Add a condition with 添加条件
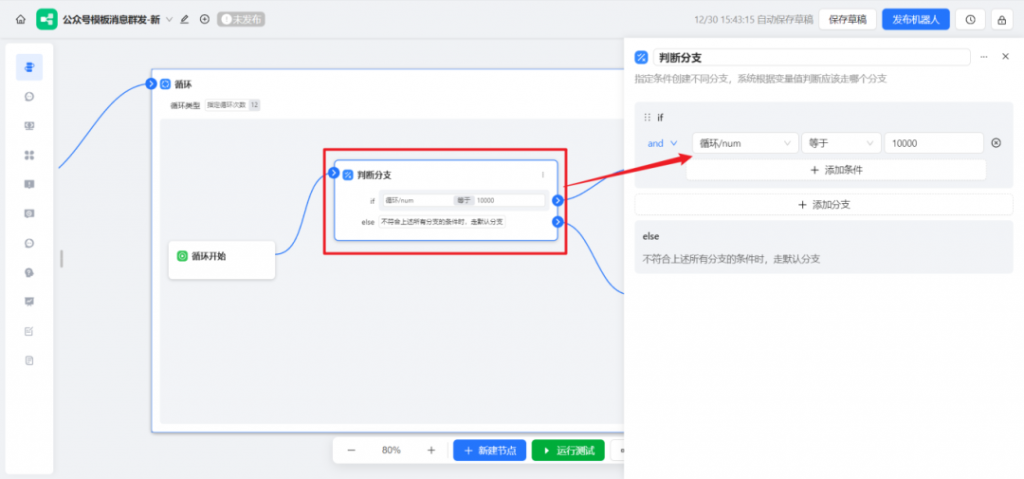 click(x=836, y=170)
